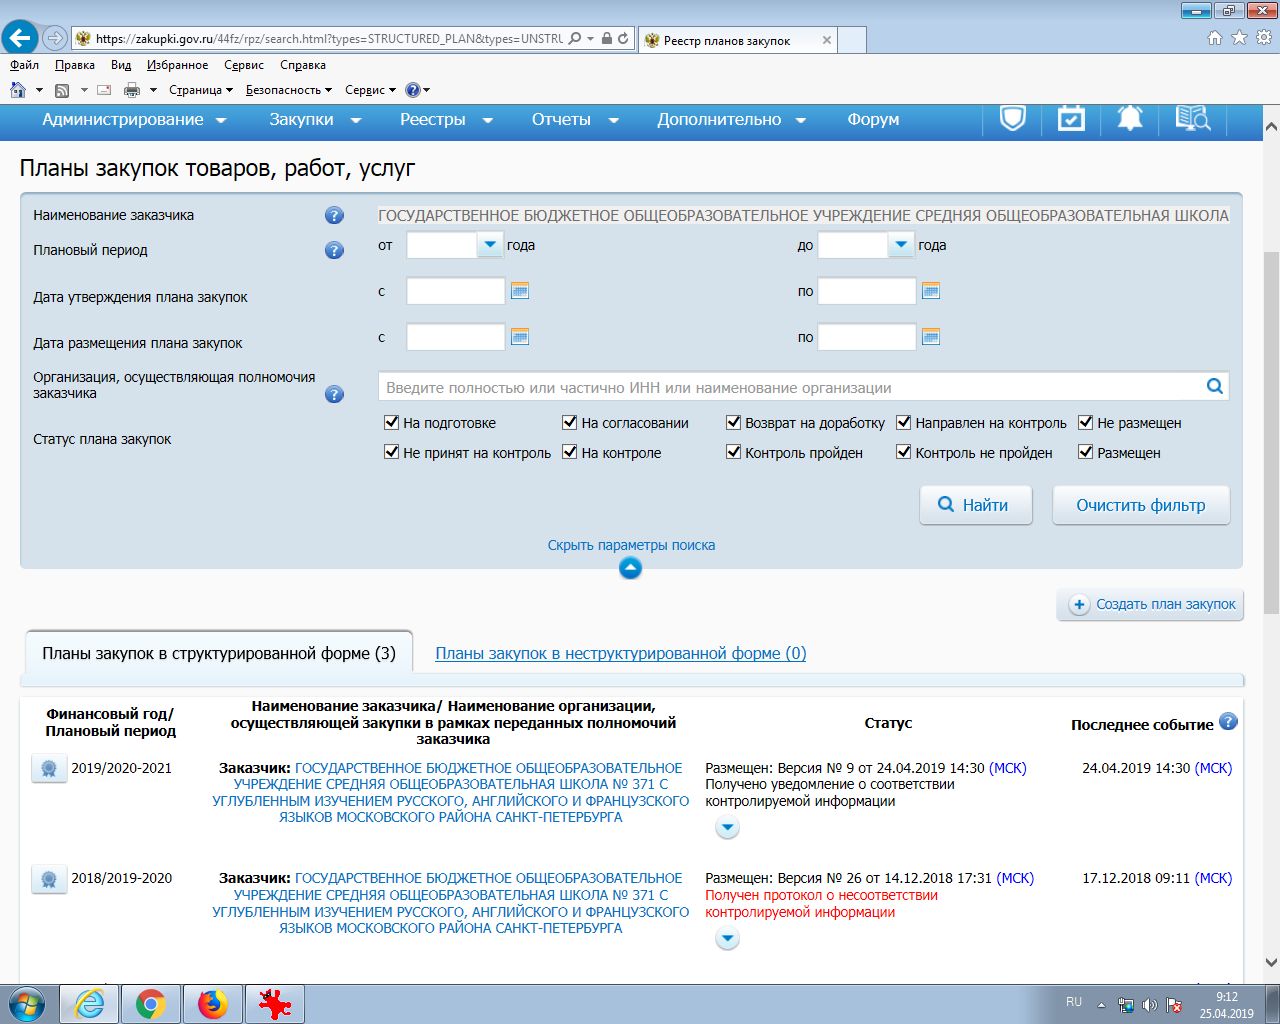The width and height of the screenshot is (1280, 1024).
Task: Expand status details for version № 26 plan
Action: click(727, 939)
